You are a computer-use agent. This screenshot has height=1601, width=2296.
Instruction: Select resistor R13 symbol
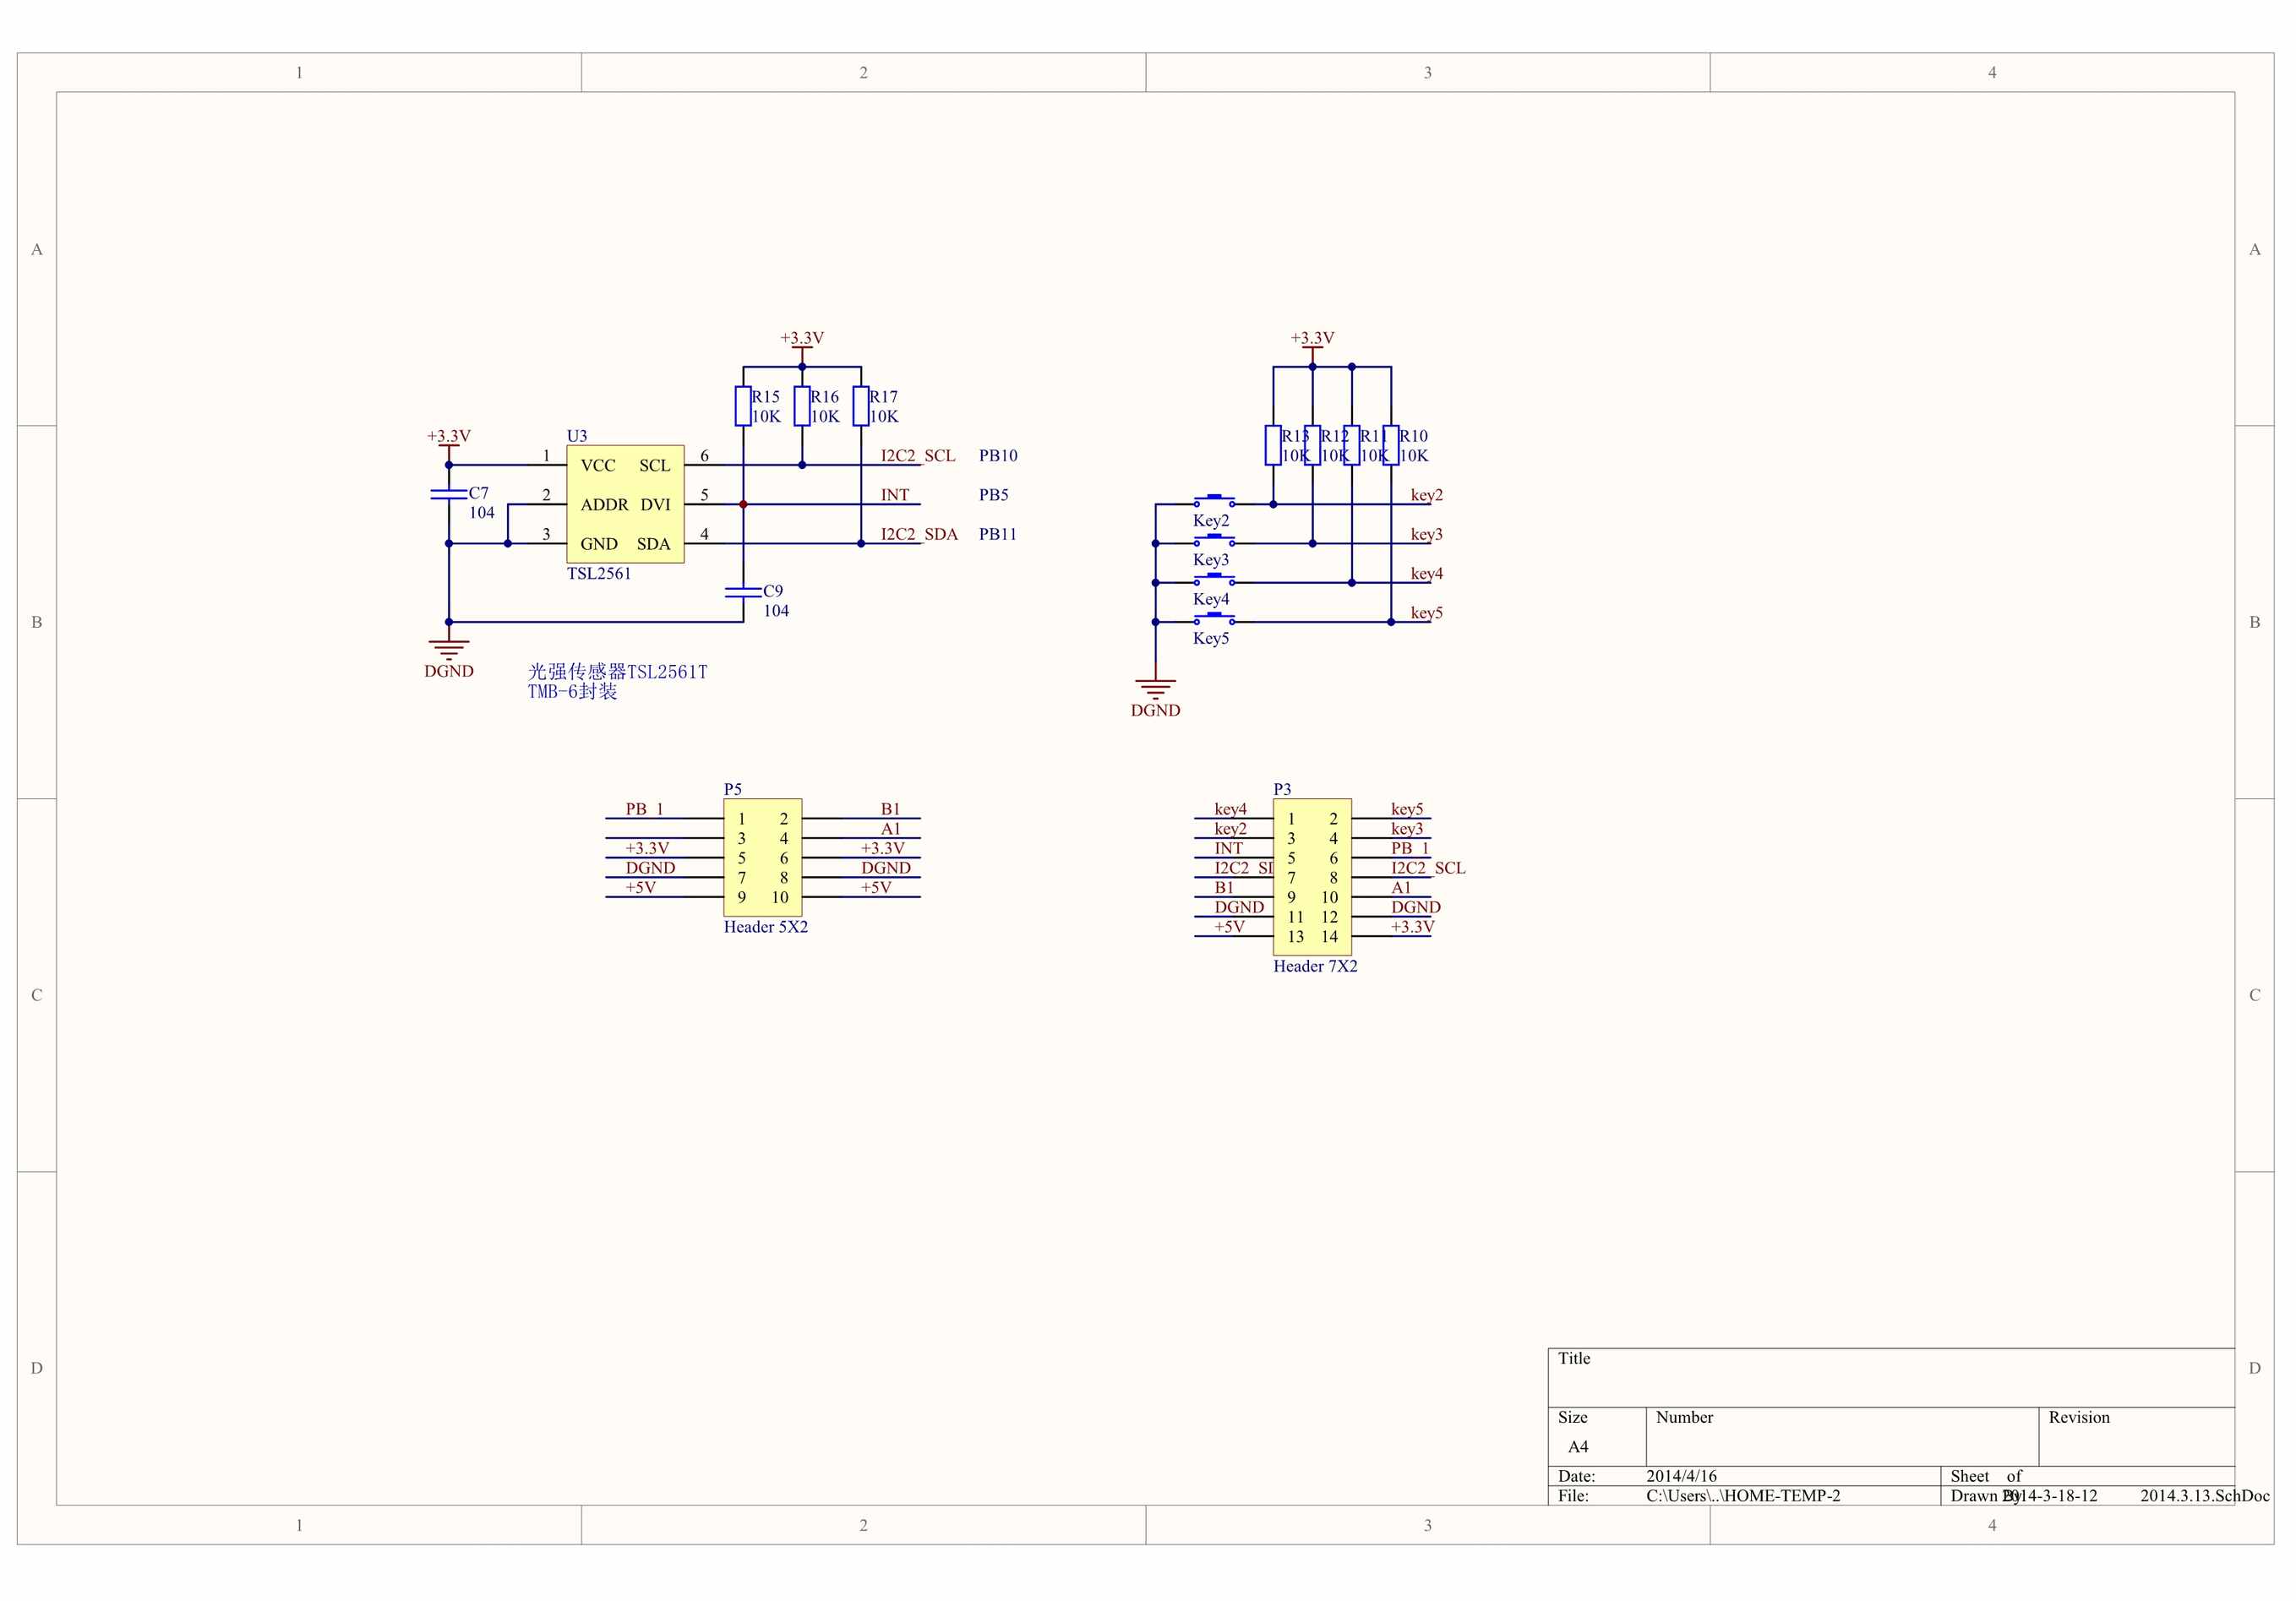(1273, 445)
